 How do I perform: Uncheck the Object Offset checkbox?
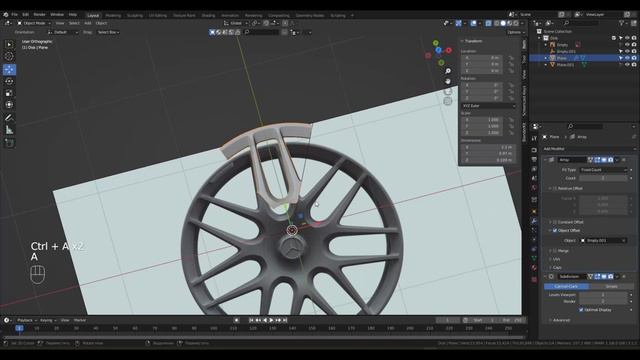tap(555, 231)
